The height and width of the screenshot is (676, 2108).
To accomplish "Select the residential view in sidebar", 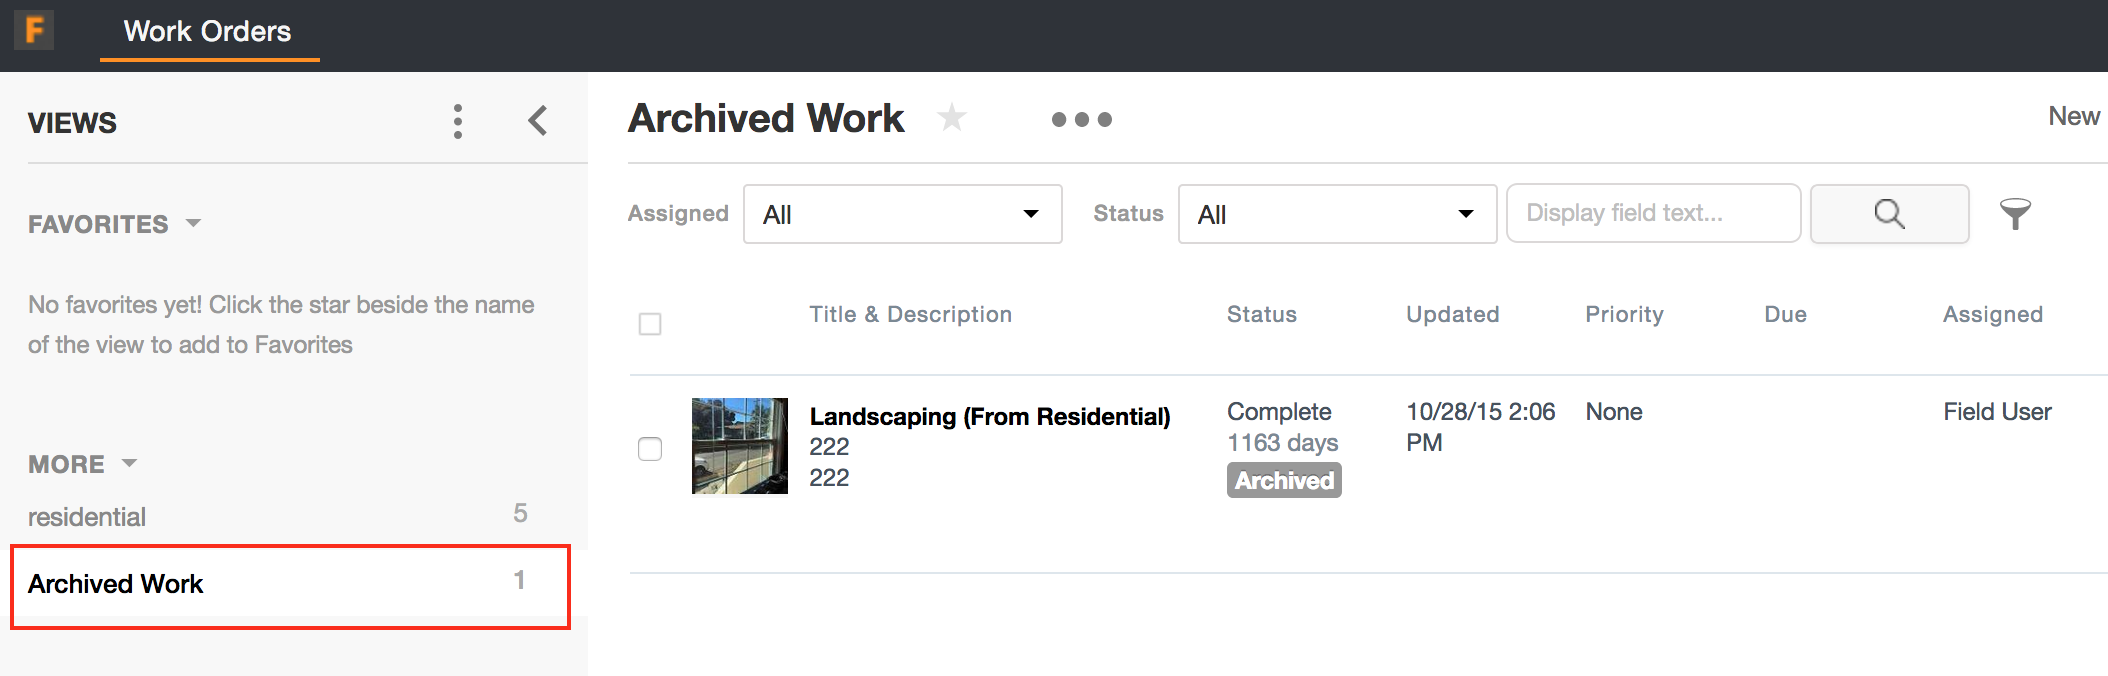I will tap(87, 517).
